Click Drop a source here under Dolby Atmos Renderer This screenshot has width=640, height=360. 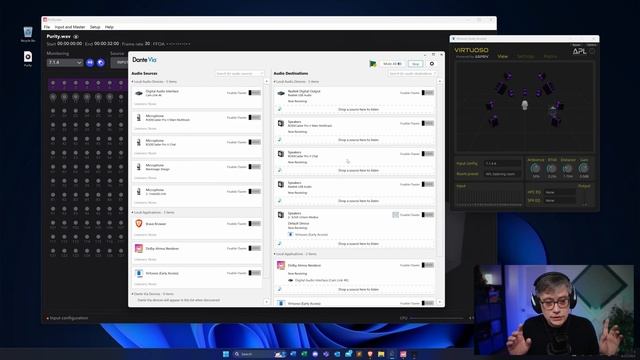click(x=358, y=289)
